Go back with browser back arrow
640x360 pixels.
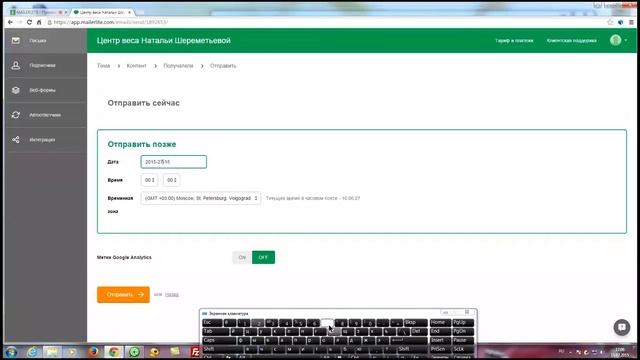coord(10,22)
